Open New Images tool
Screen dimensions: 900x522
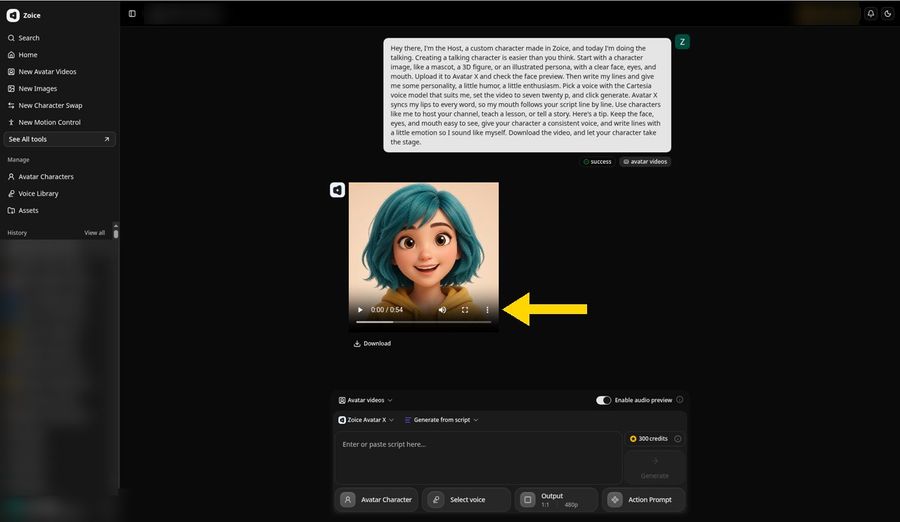click(32, 88)
